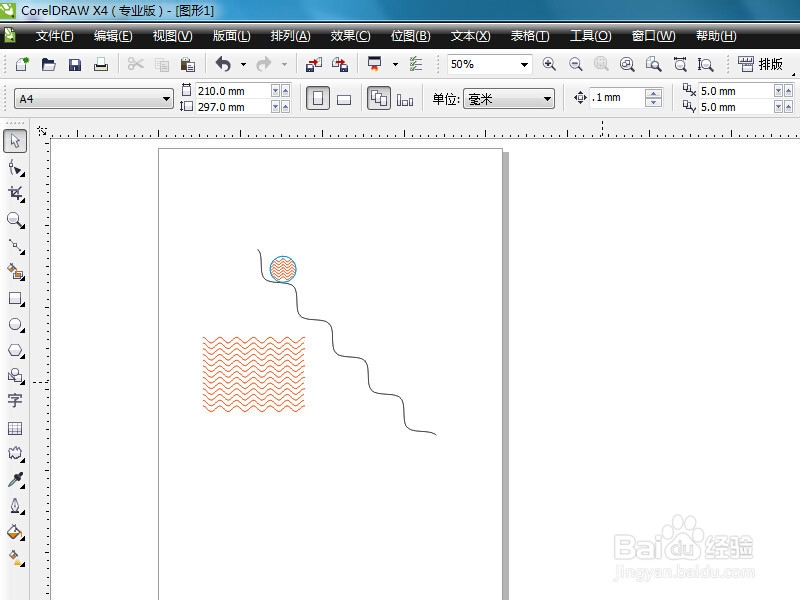
Task: Undo the last action
Action: (223, 64)
